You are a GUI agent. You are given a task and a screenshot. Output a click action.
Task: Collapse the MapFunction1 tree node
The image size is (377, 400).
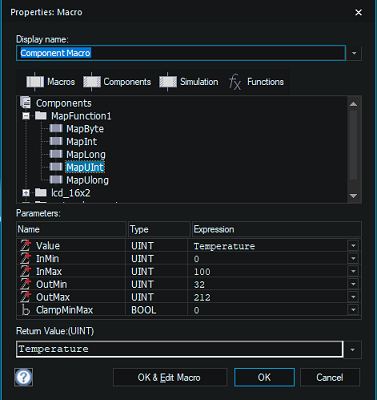[x=26, y=116]
